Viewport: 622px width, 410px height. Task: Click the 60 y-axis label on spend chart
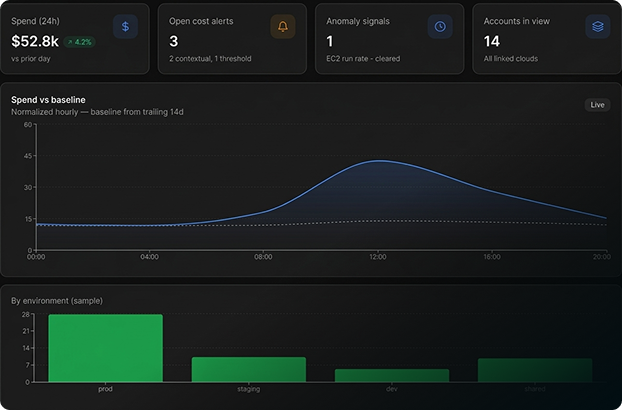27,125
